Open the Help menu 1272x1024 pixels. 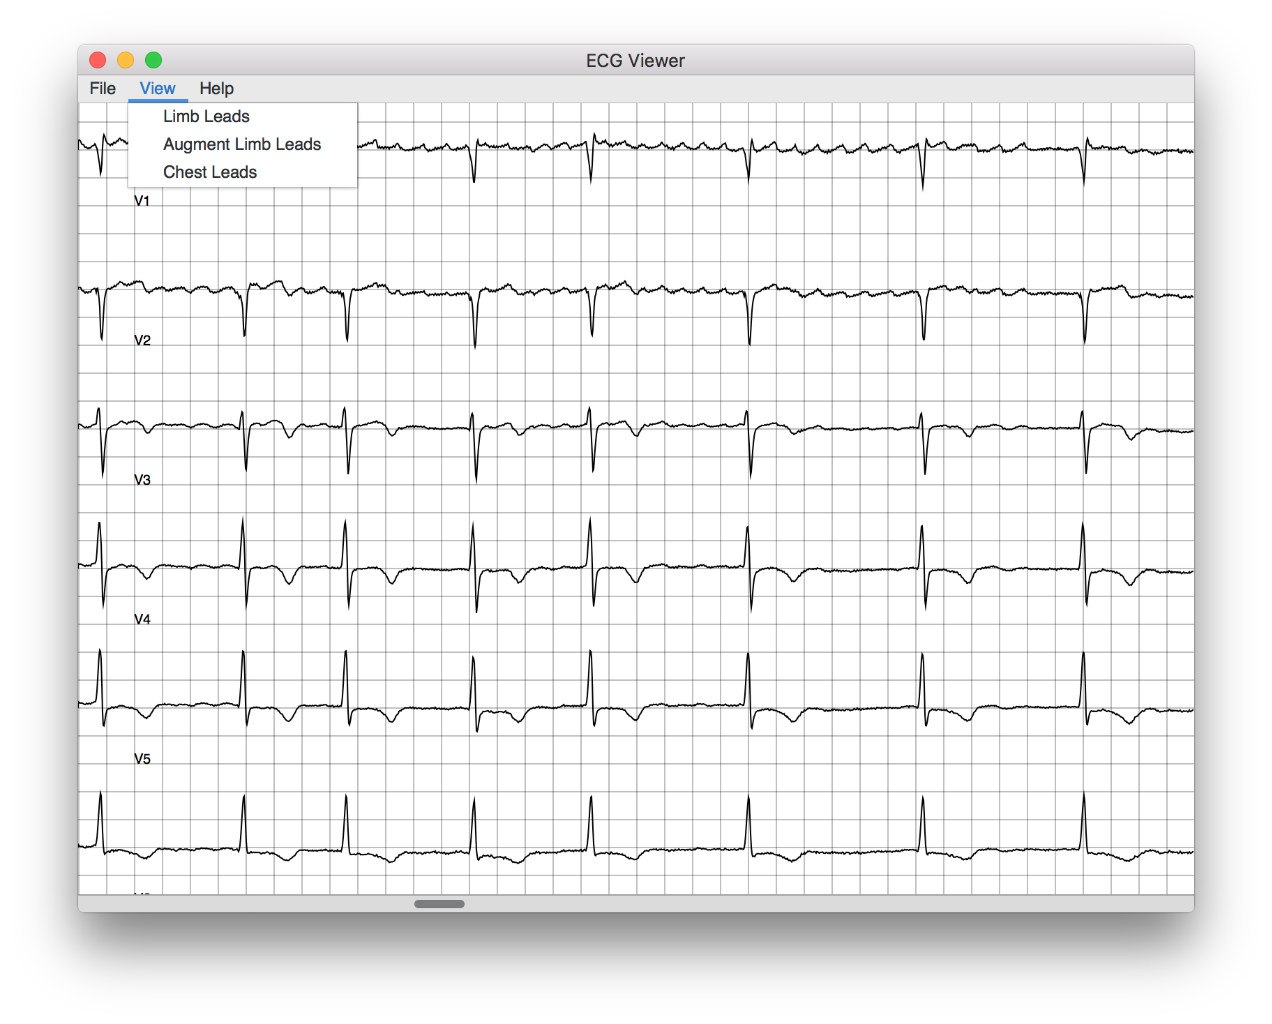point(216,88)
